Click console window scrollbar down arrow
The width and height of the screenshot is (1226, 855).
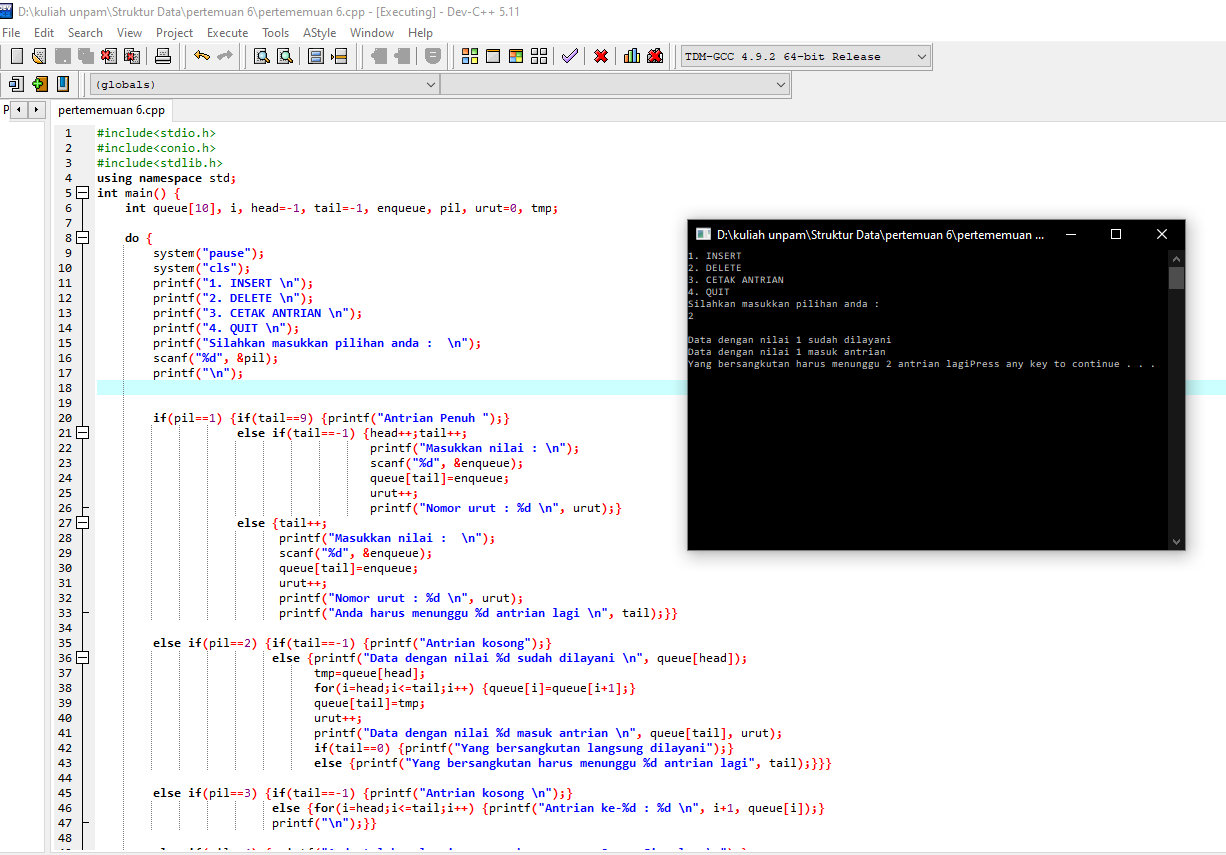click(x=1177, y=541)
